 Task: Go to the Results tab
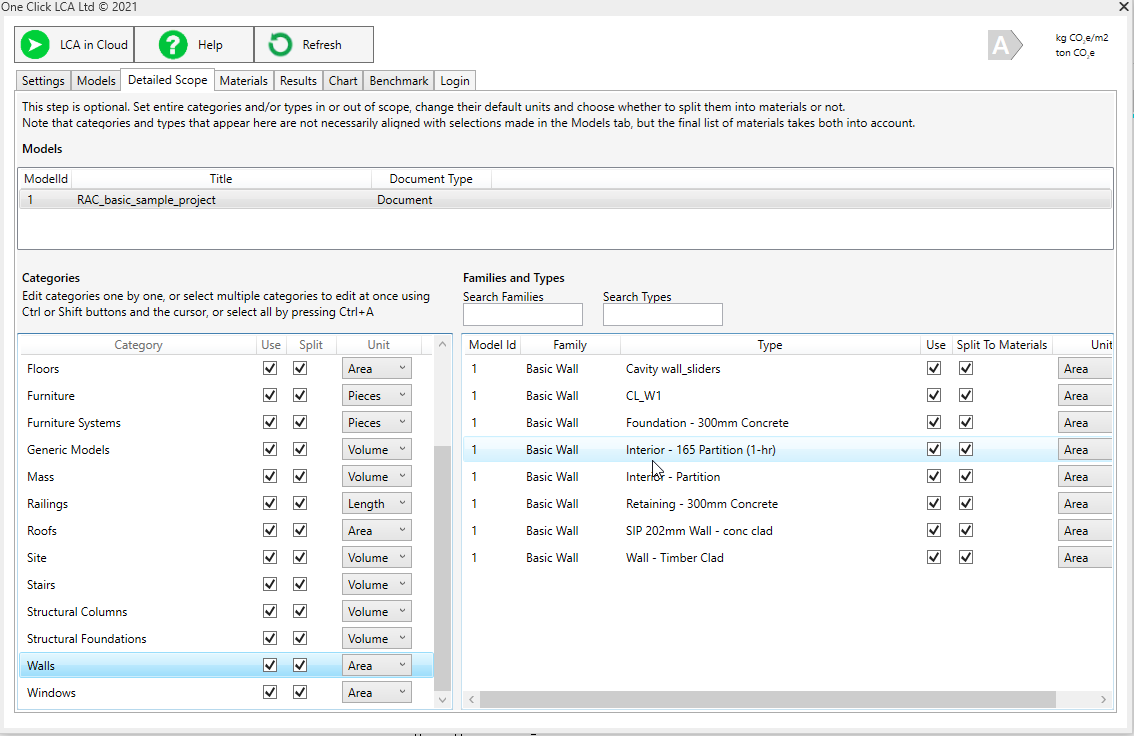coord(298,81)
